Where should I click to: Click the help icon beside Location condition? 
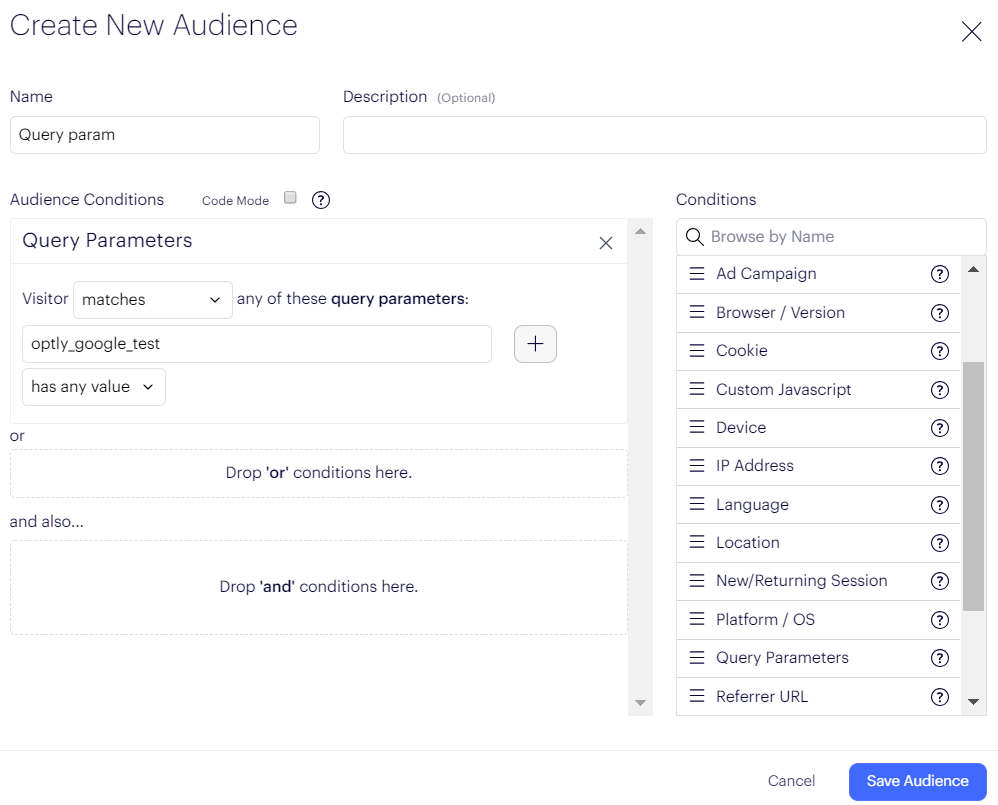(939, 542)
